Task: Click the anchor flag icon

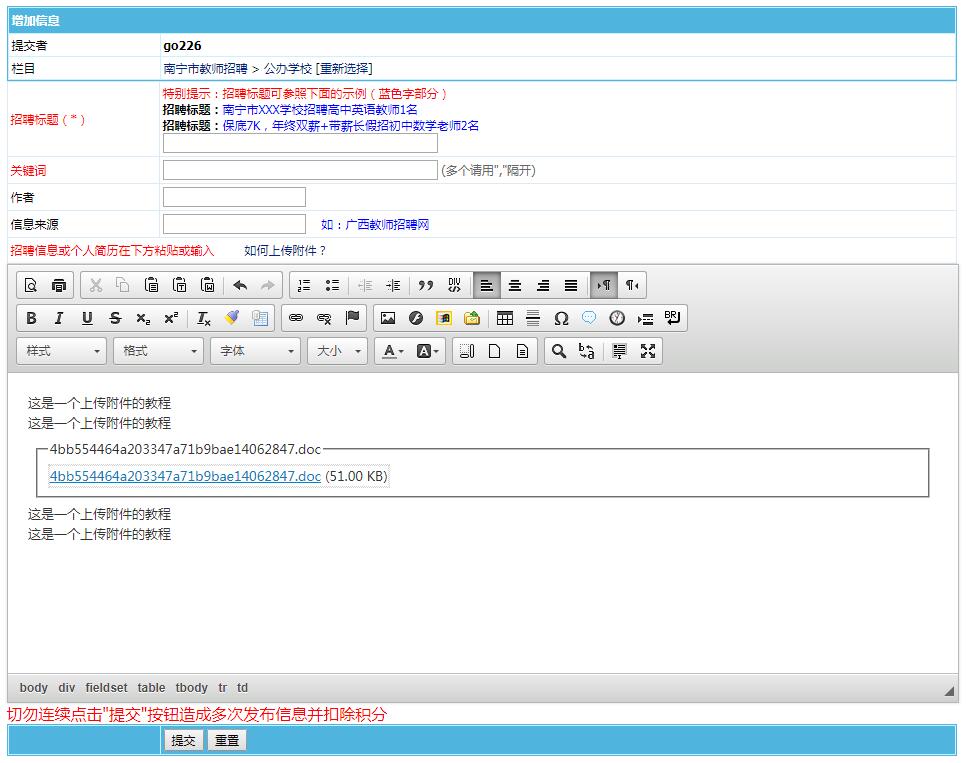Action: [352, 318]
